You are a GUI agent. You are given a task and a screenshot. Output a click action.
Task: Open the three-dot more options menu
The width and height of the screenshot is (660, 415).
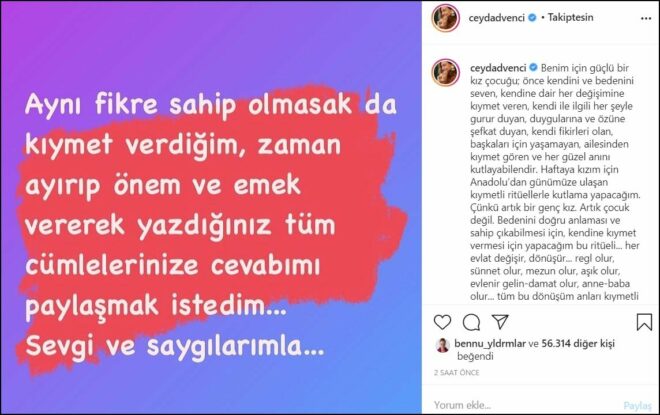[x=646, y=19]
